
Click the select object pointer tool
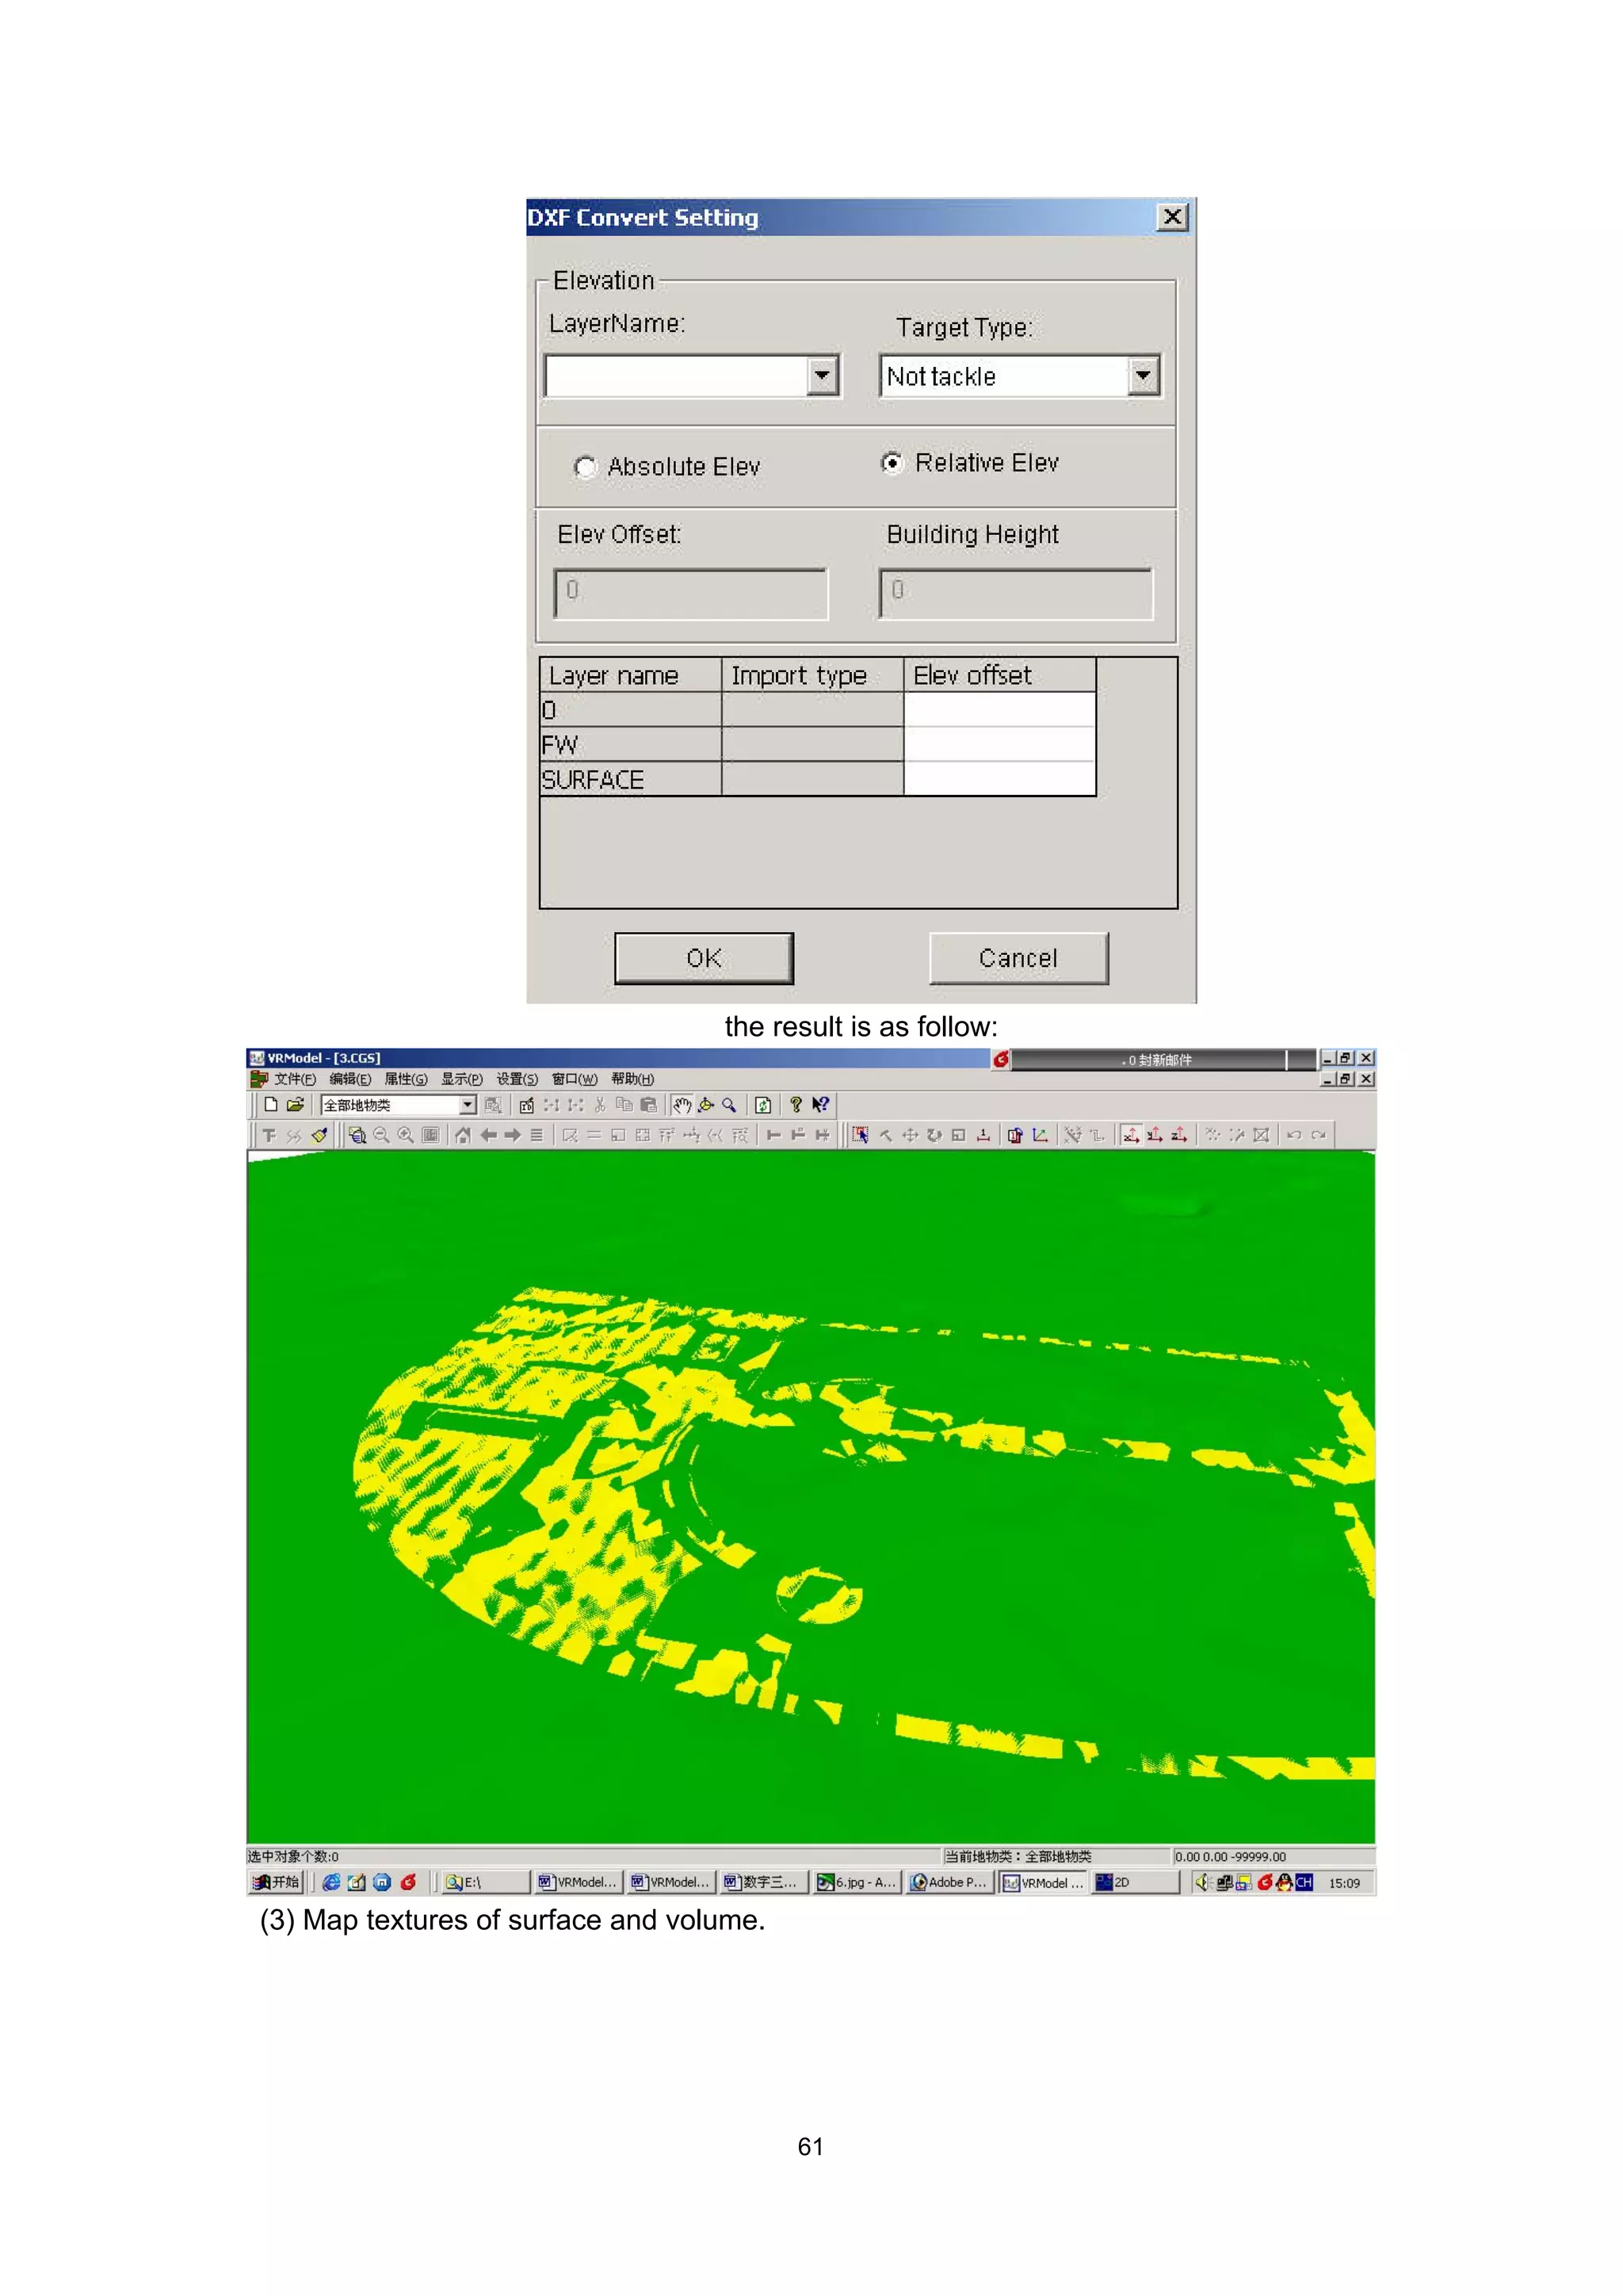click(x=860, y=1135)
